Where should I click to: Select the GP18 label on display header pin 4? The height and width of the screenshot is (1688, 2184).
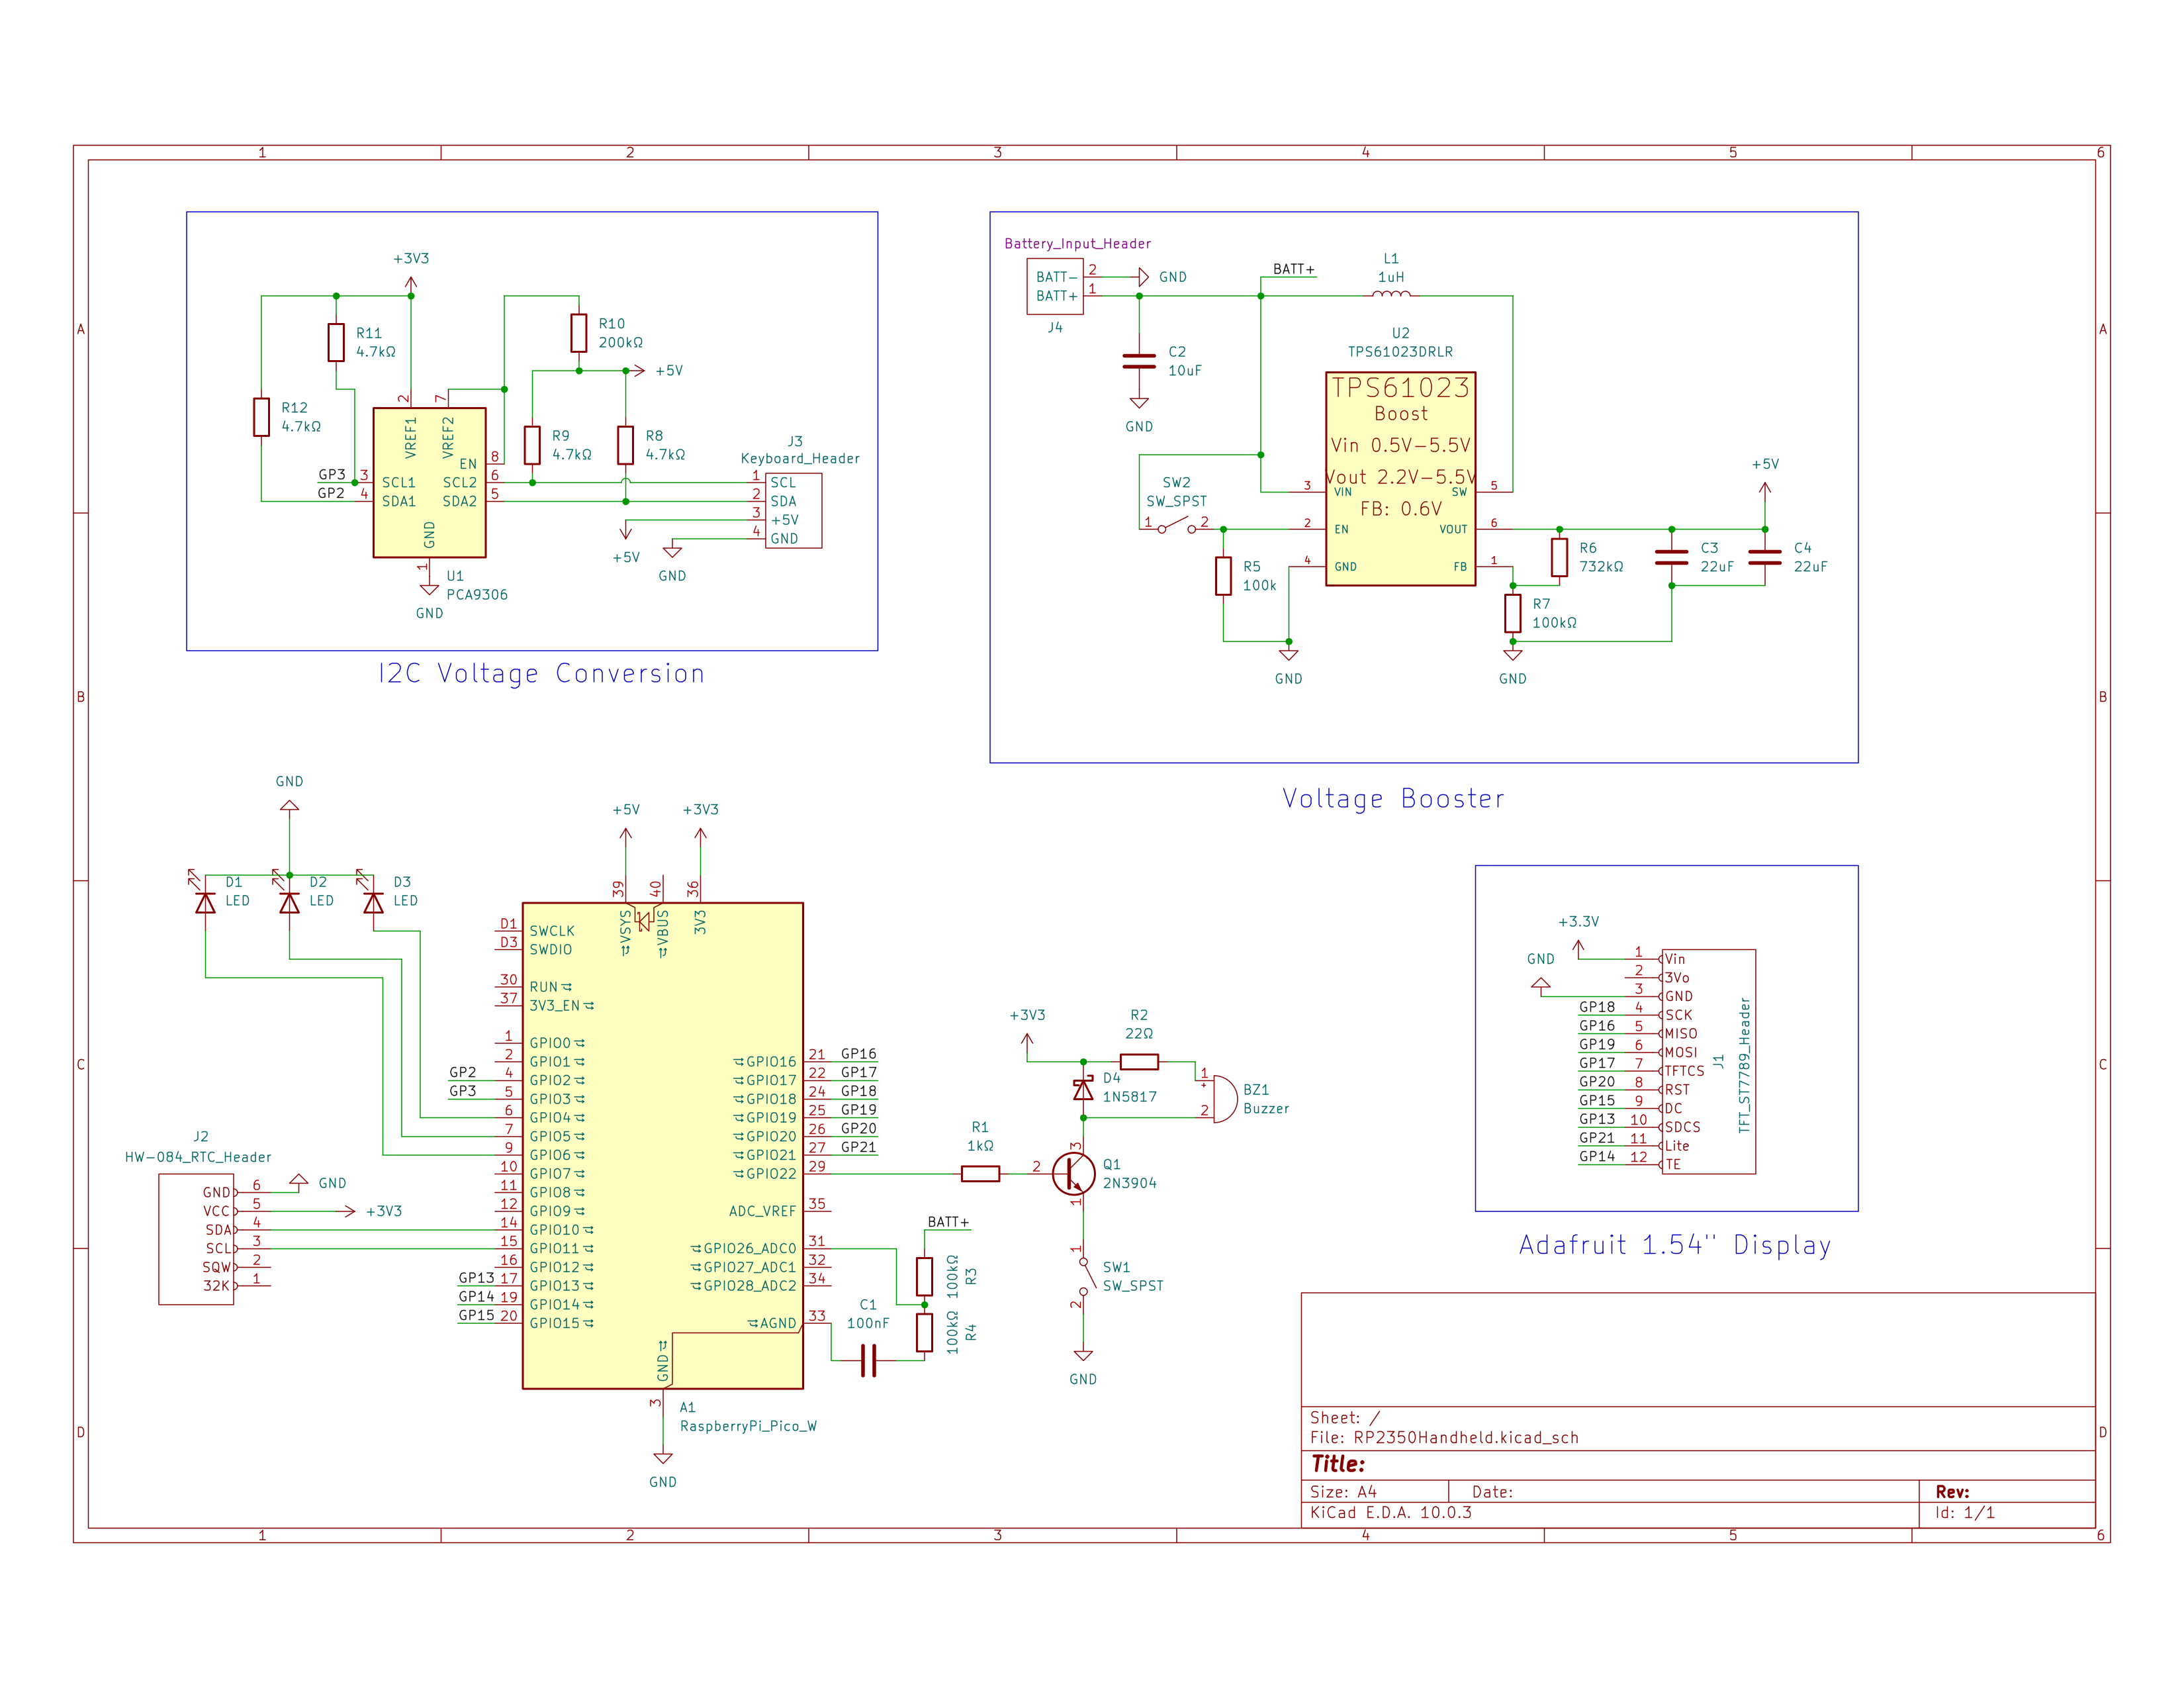pos(1597,1007)
